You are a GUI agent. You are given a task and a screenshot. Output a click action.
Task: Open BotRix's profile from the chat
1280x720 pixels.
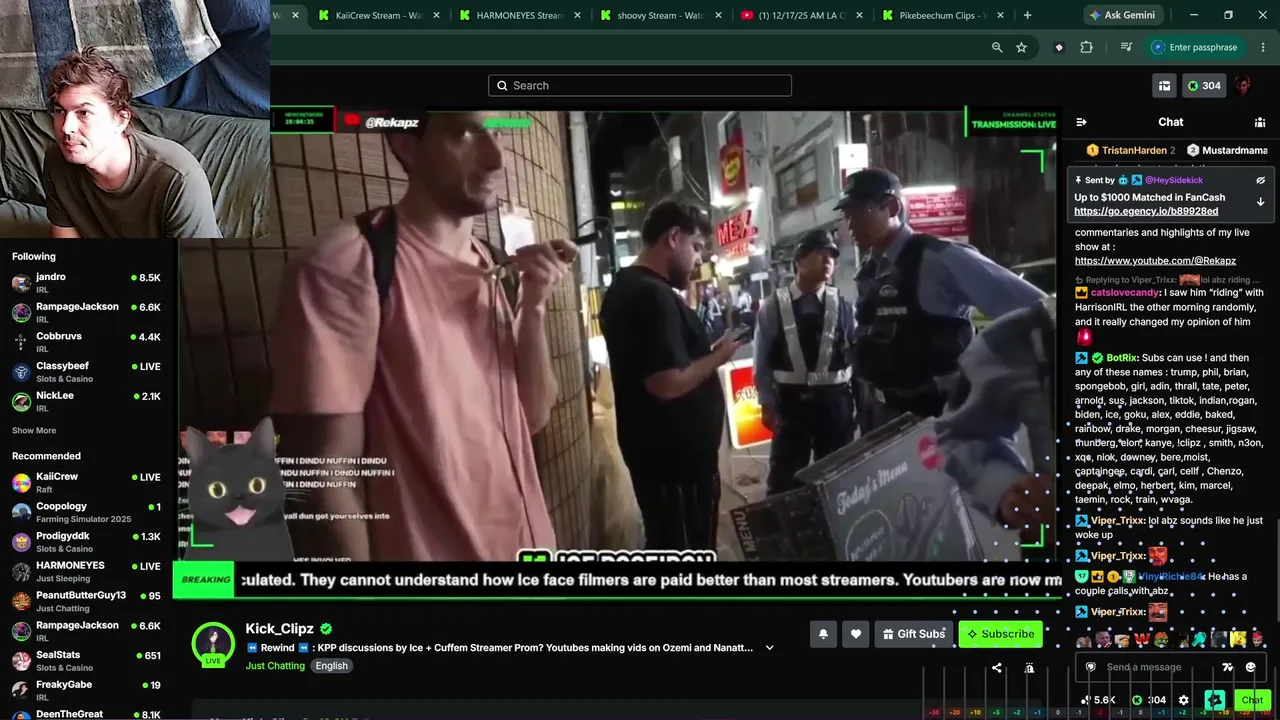coord(1122,357)
